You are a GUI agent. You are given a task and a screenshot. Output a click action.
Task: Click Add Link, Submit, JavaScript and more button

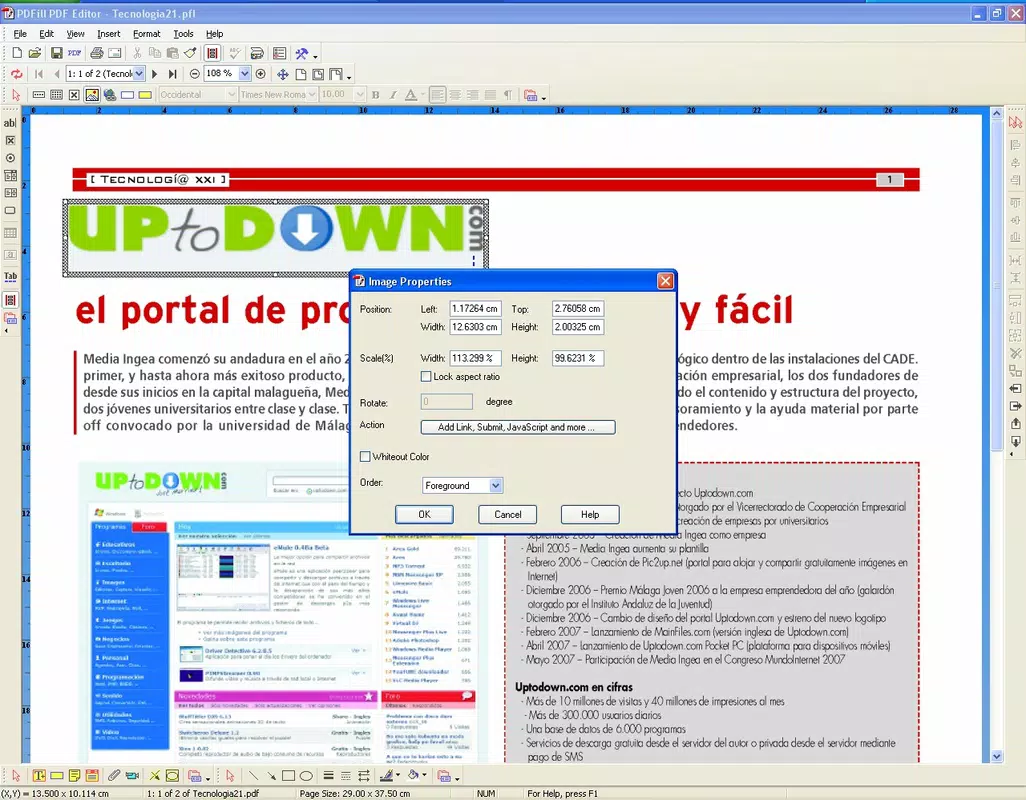518,427
